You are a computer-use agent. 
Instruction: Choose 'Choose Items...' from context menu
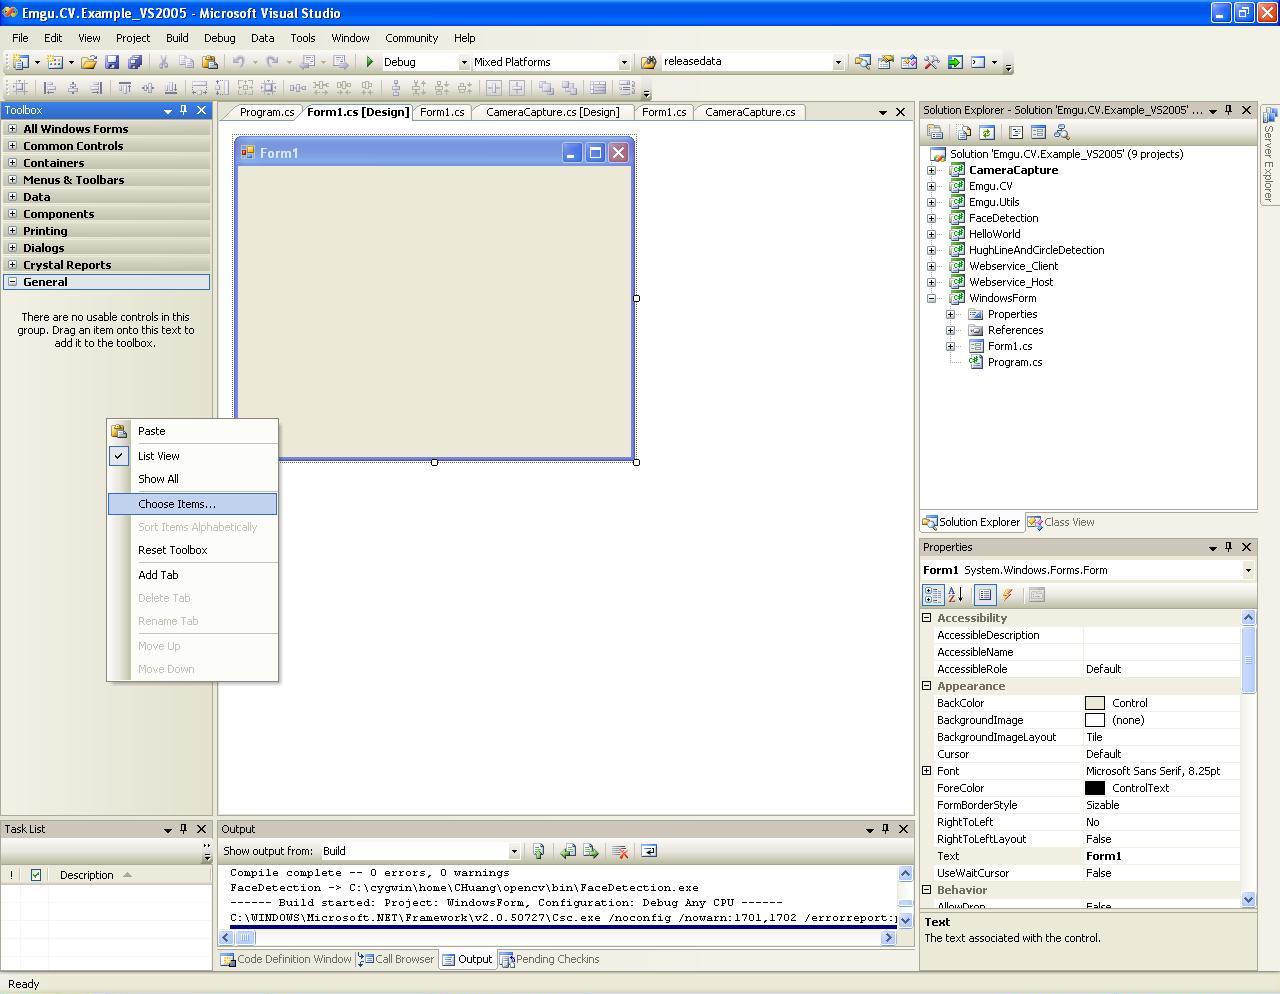192,504
